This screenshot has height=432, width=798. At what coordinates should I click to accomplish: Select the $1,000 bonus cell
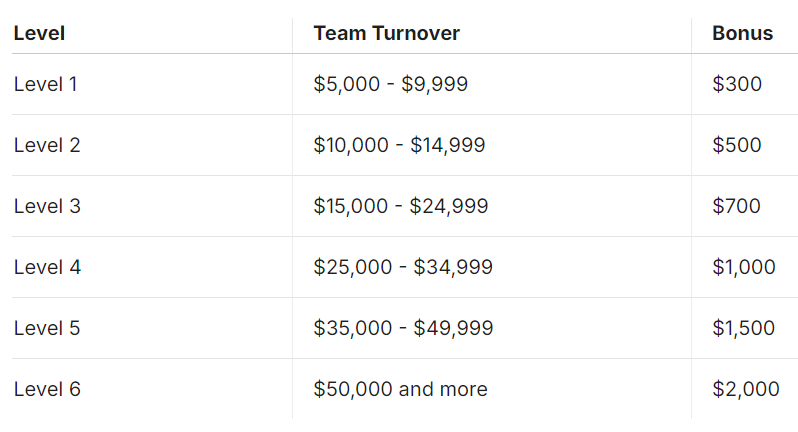[744, 267]
